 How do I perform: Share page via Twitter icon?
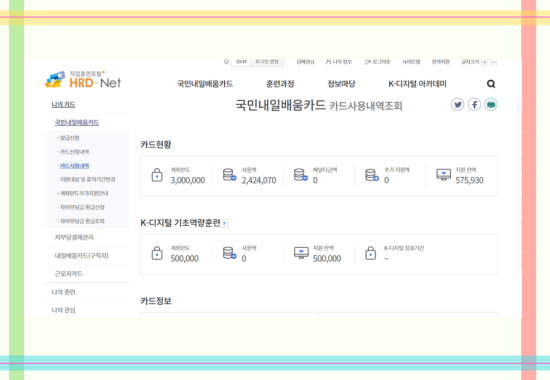tap(457, 105)
